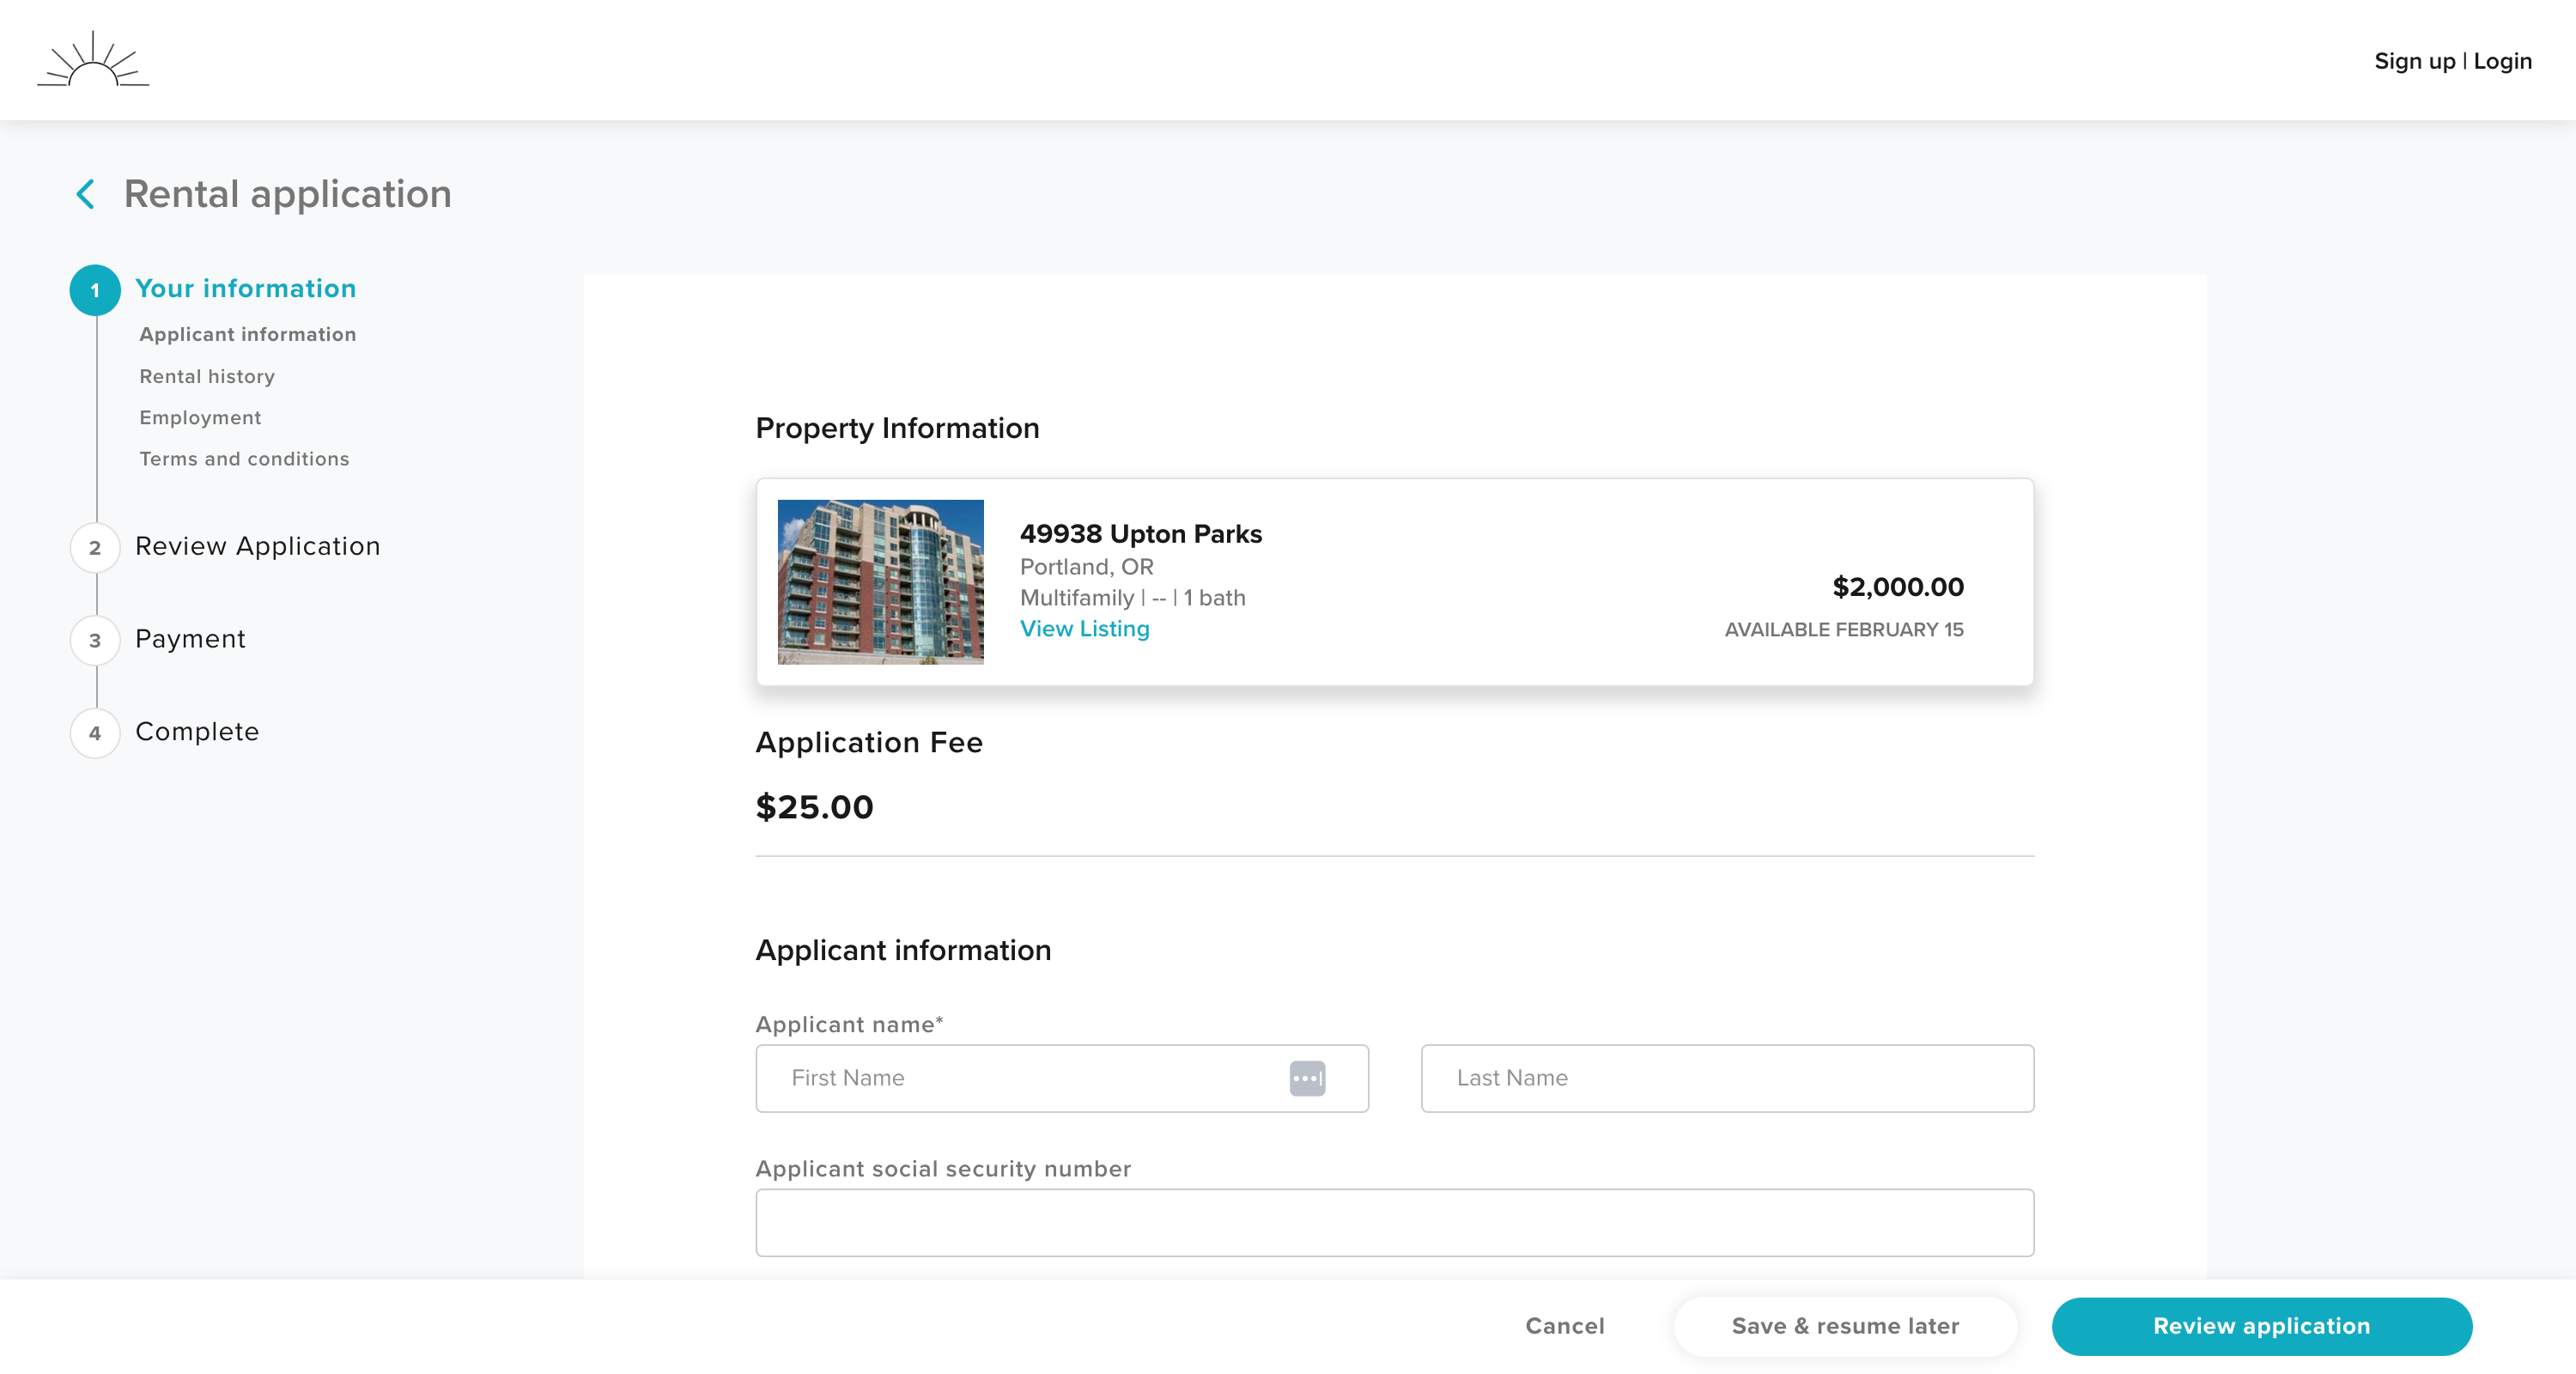Click the $2,000.00 rent price
This screenshot has width=2576, height=1374.
[x=1897, y=587]
